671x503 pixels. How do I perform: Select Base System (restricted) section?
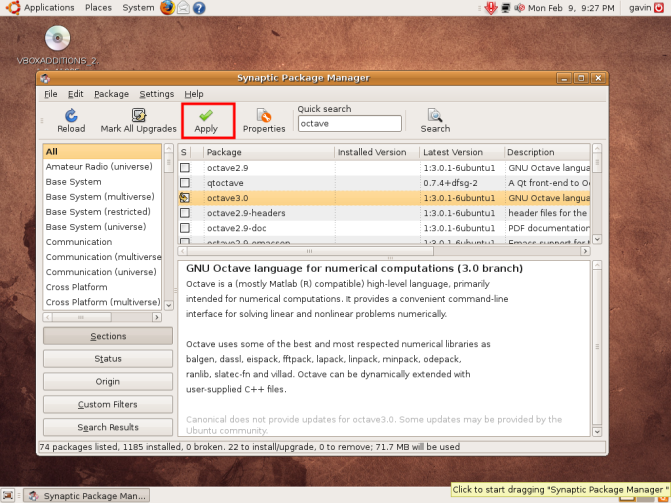(102, 212)
